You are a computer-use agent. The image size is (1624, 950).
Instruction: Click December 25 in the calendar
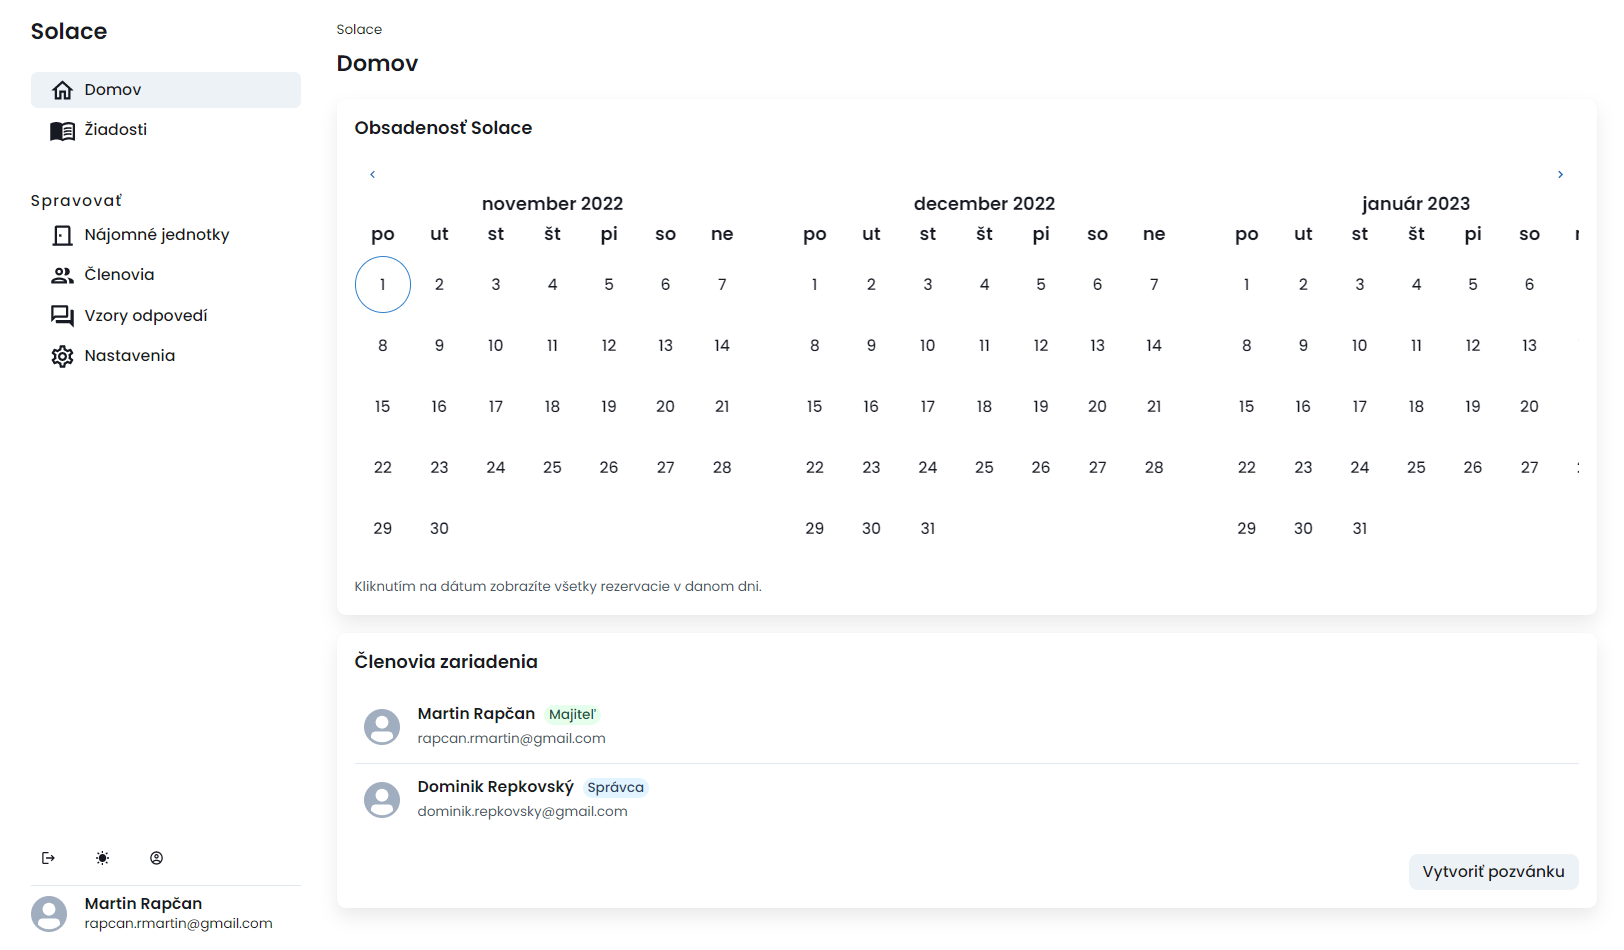pos(984,466)
